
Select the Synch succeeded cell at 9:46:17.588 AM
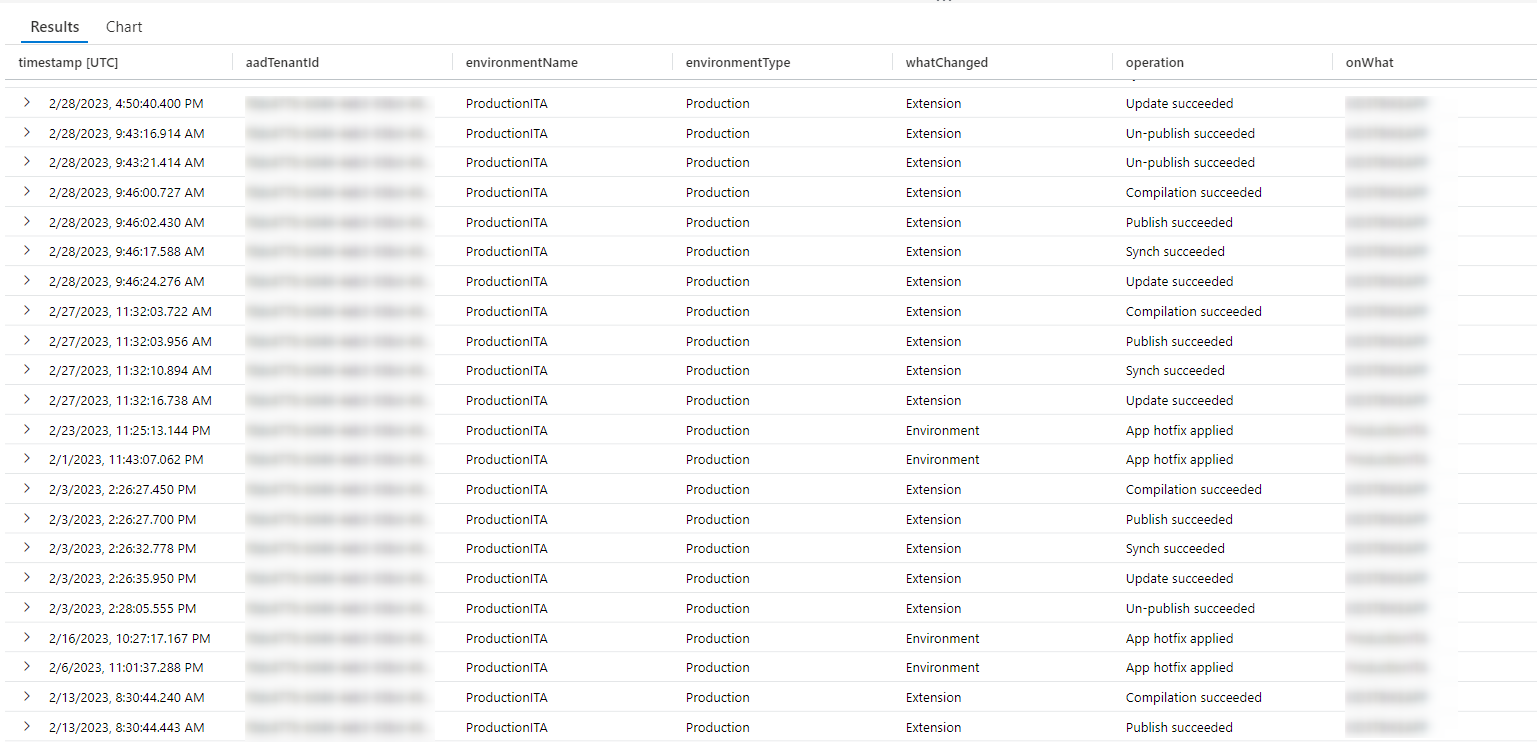tap(1175, 252)
